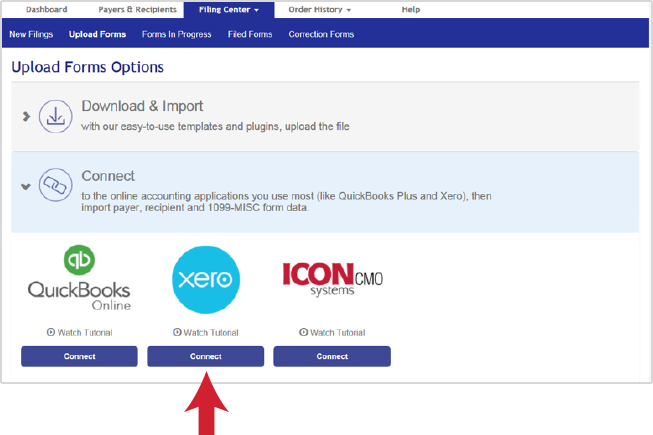653x435 pixels.
Task: Select Upload Forms in the blue submenu
Action: (x=97, y=34)
